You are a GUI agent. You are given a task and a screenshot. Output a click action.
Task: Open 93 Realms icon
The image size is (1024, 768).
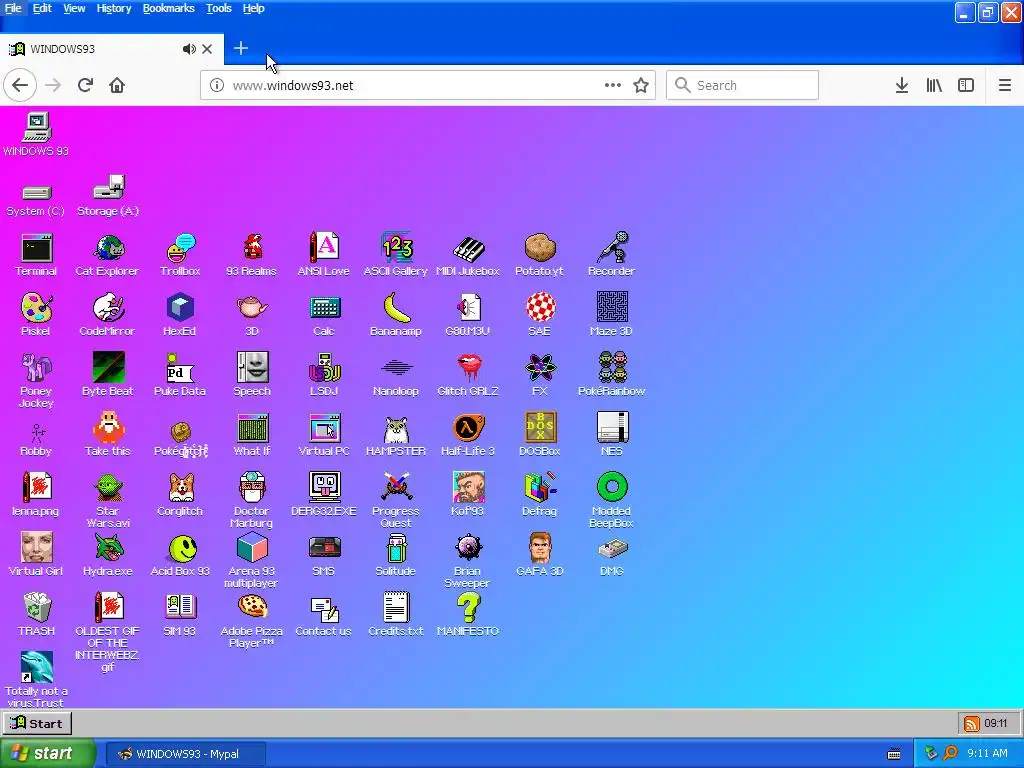[x=251, y=255]
